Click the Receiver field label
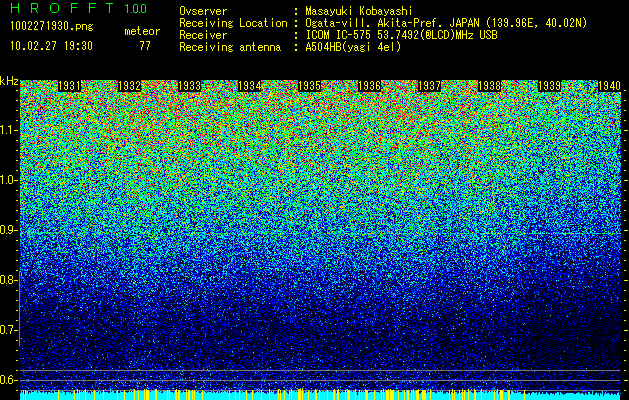The image size is (629, 400). [203, 35]
